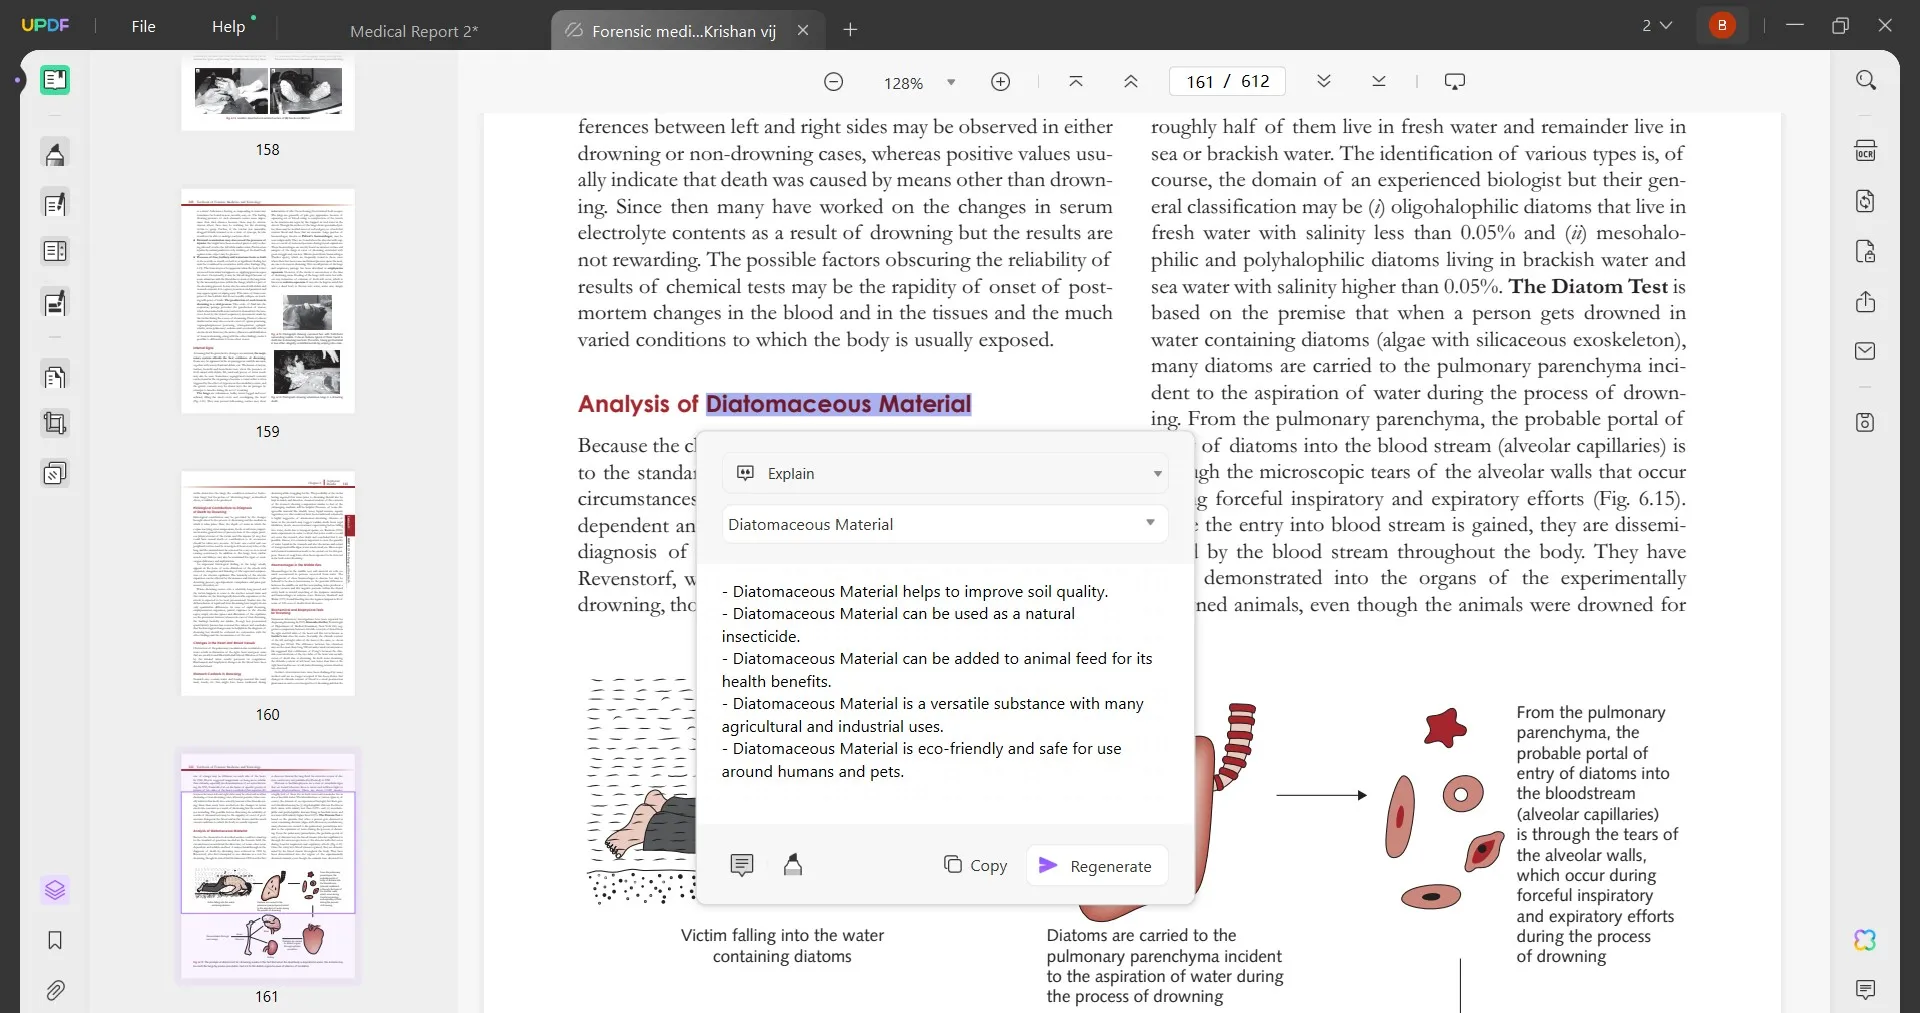Zoom in with the plus icon
This screenshot has width=1920, height=1013.
click(1000, 82)
